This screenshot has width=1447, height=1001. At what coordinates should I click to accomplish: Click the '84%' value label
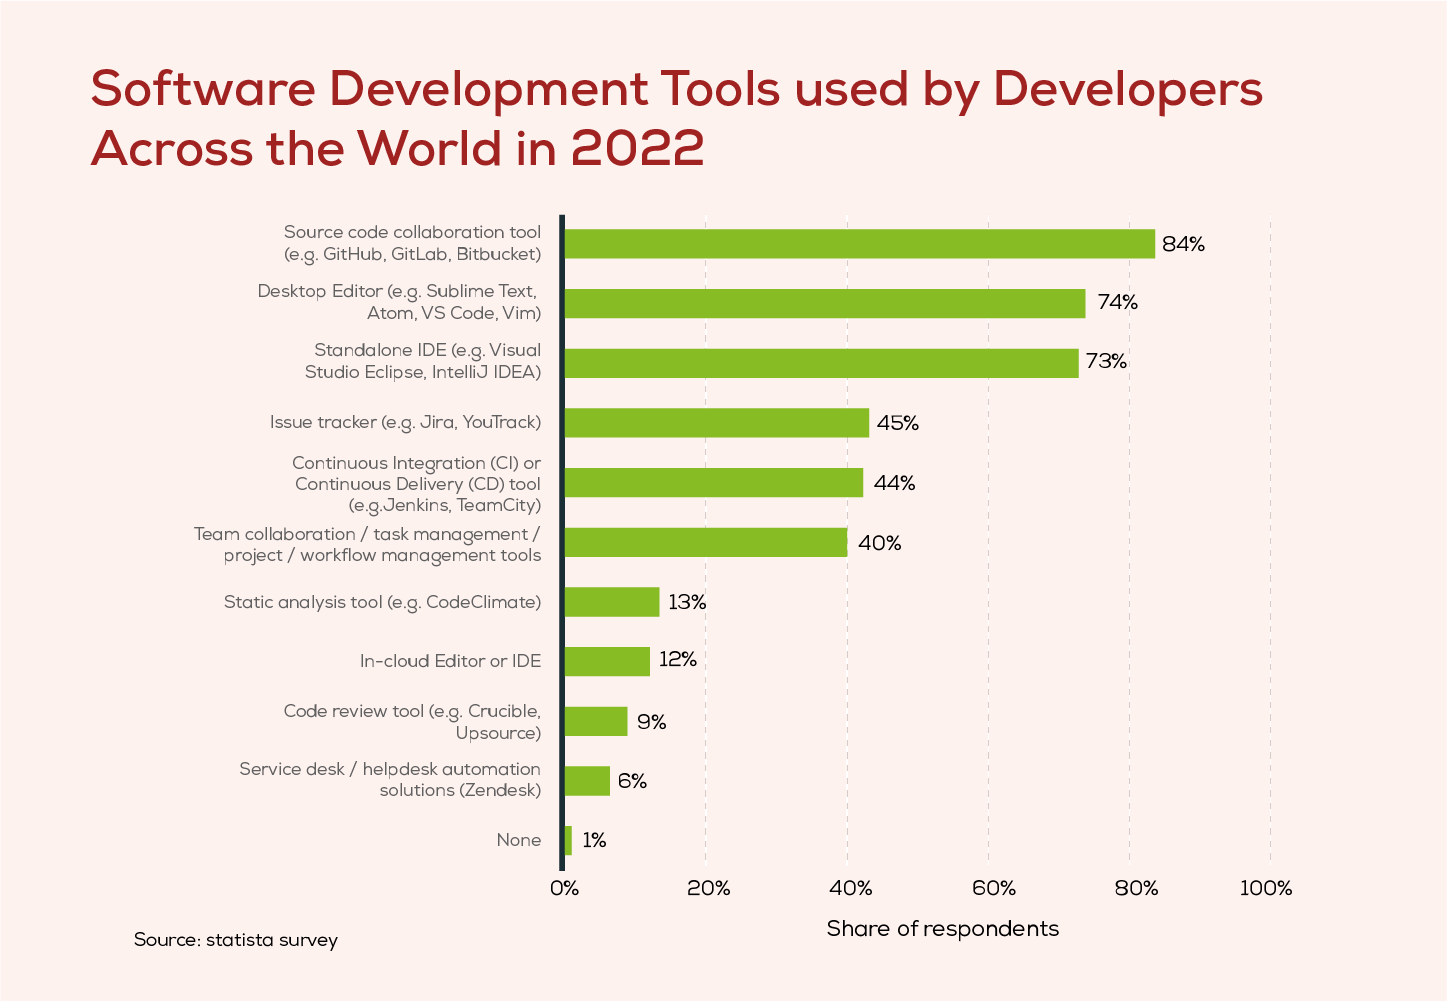tap(1183, 244)
